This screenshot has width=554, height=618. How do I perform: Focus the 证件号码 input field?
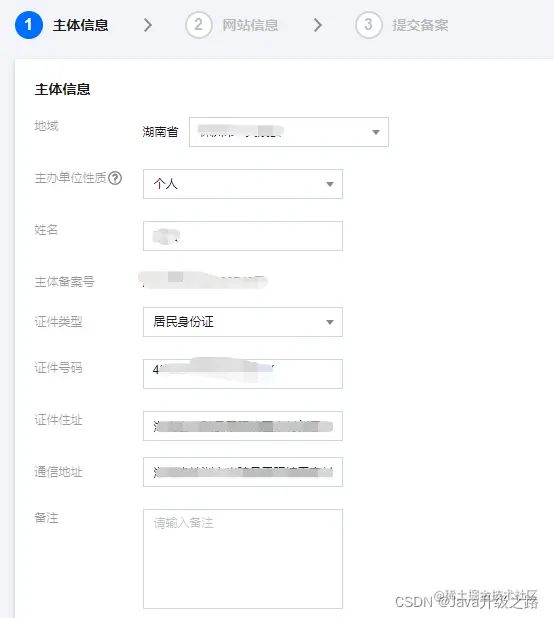[243, 374]
